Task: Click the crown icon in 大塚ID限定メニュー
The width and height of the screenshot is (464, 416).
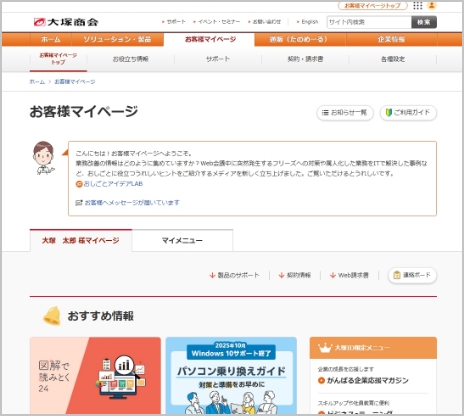Action: 324,348
